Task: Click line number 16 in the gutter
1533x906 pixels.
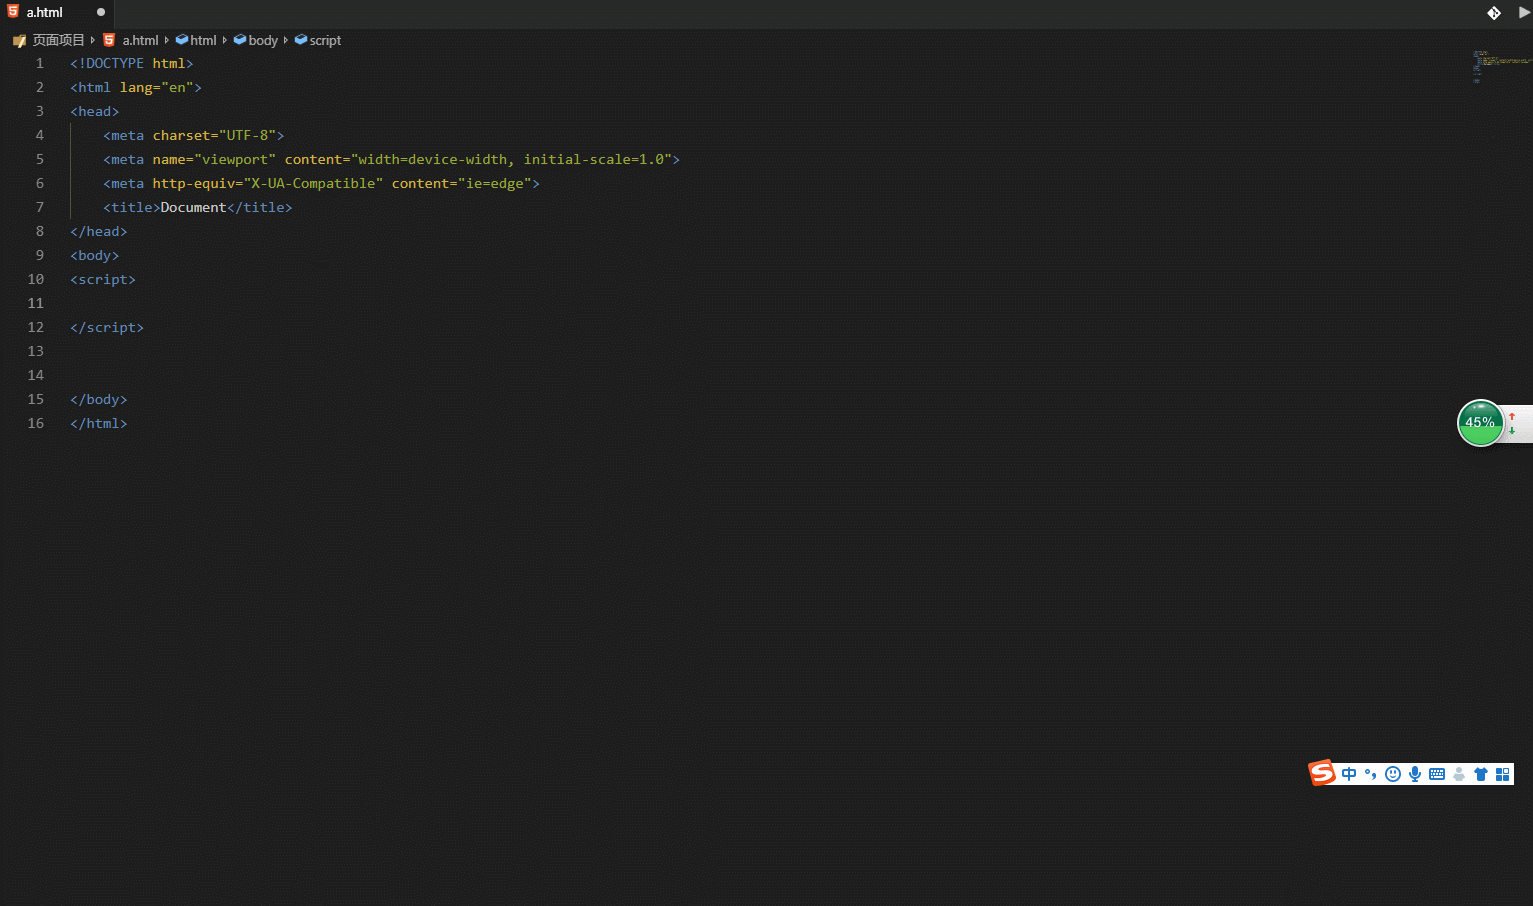Action: [x=36, y=423]
